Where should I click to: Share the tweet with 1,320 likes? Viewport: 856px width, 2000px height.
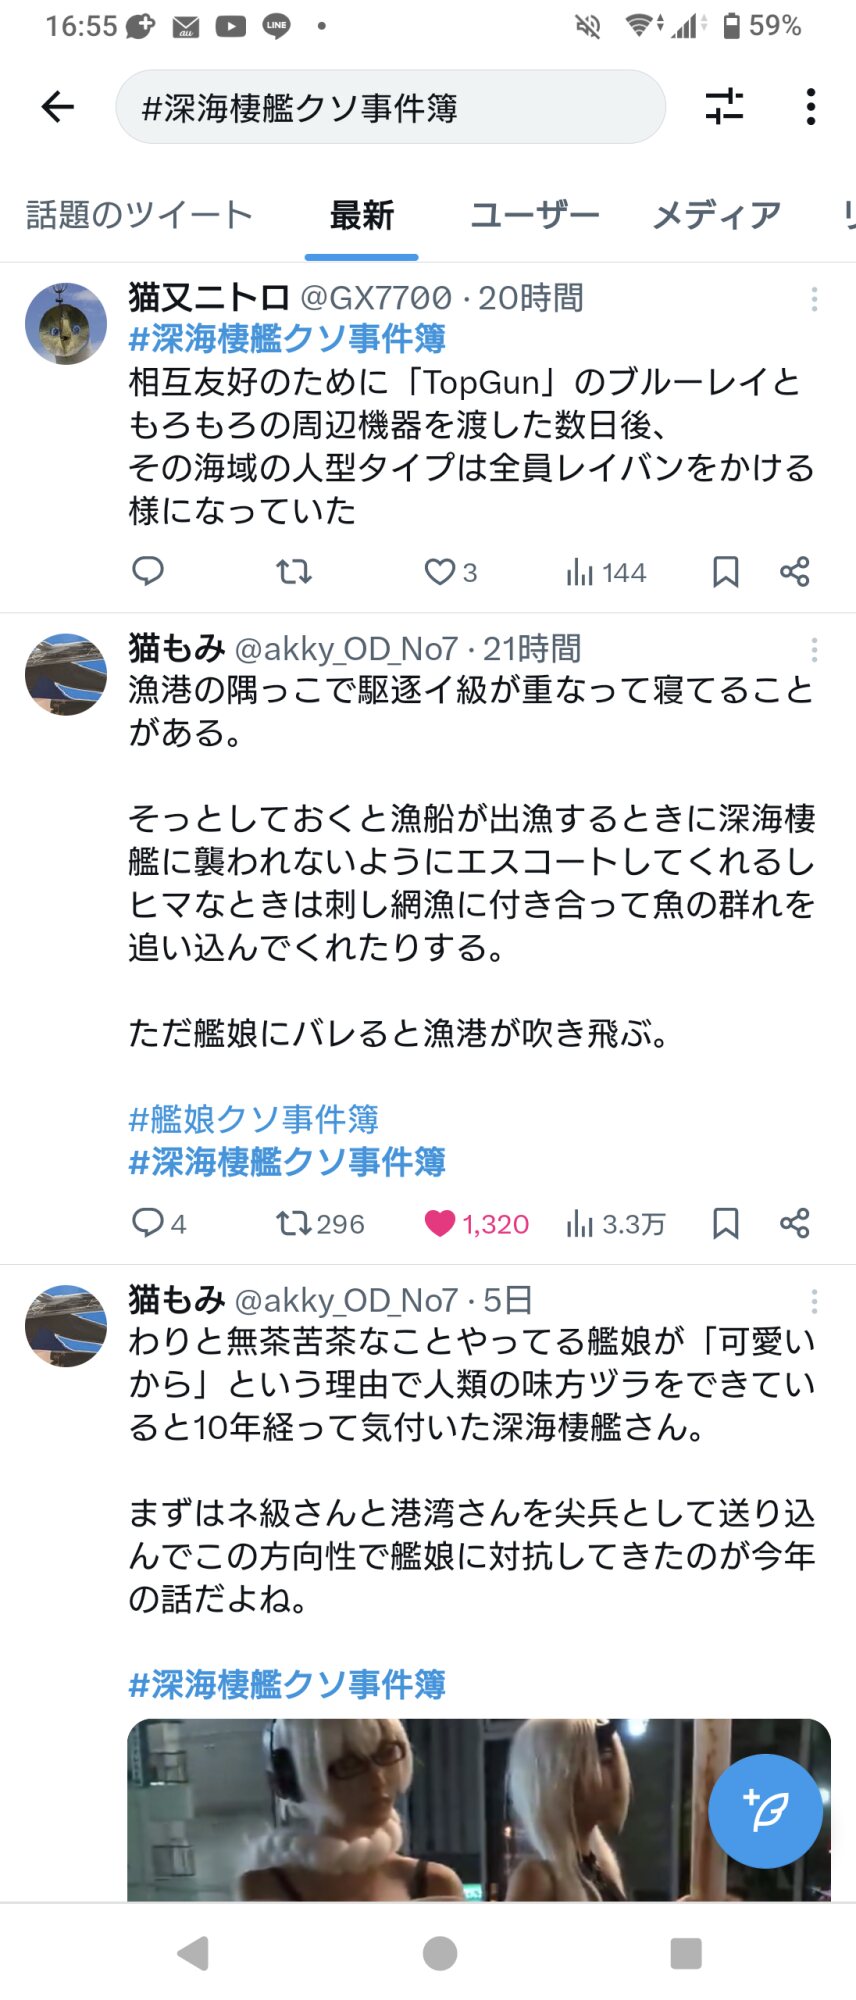[794, 1223]
